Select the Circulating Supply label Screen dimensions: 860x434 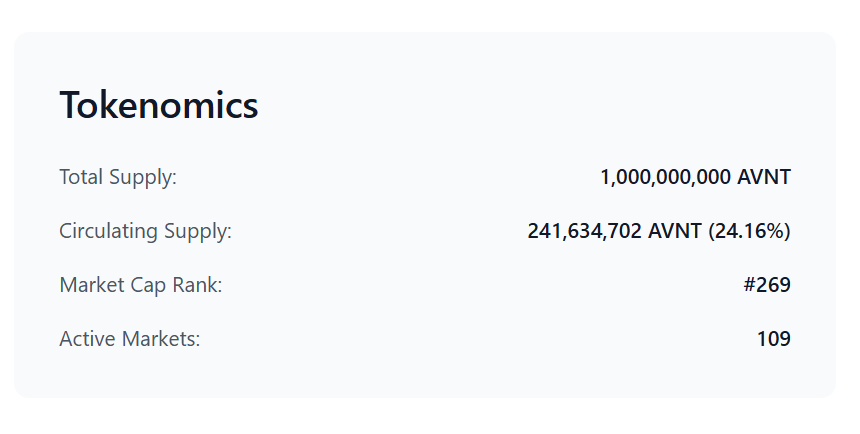tap(145, 231)
